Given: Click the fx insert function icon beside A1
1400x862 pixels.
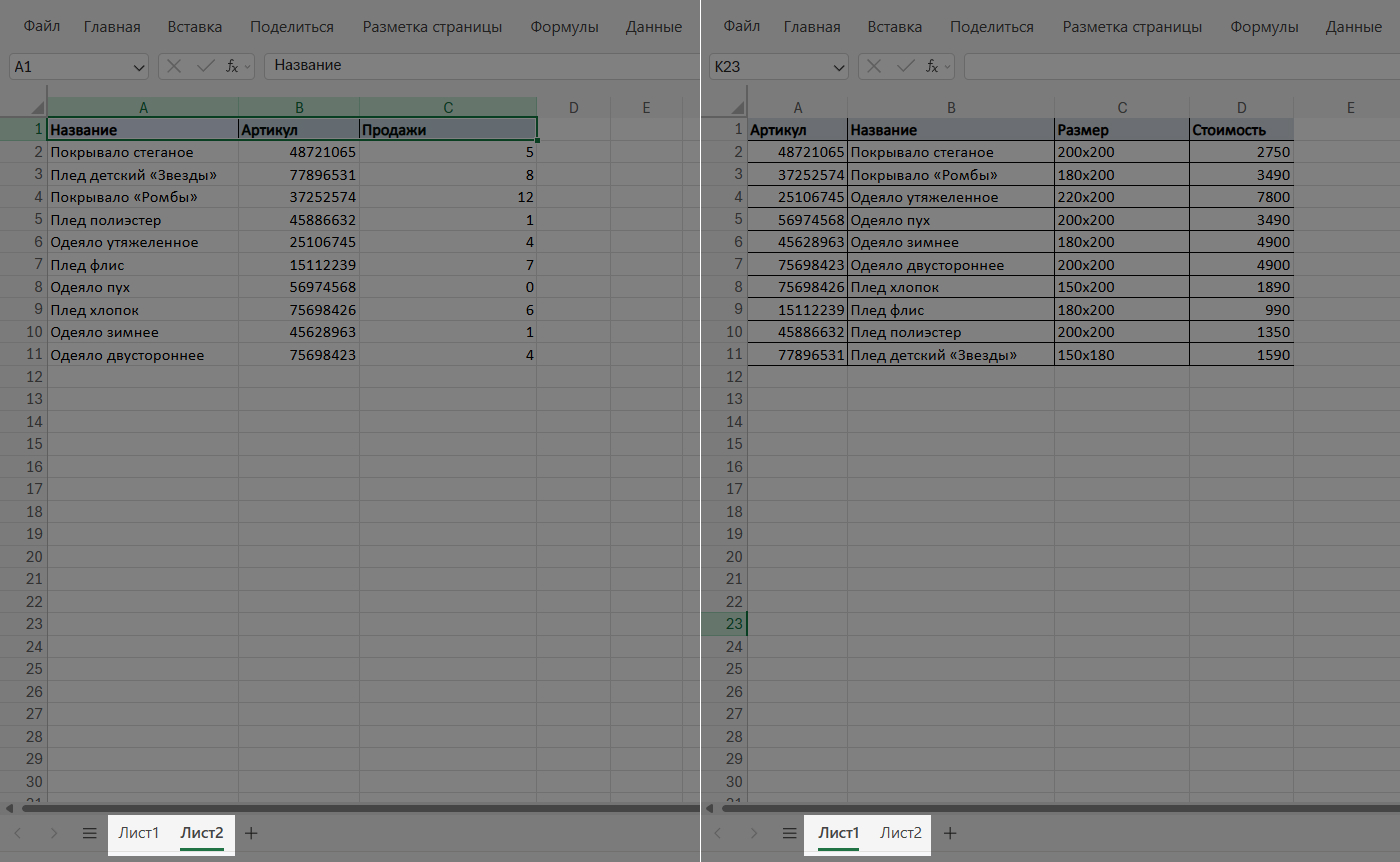Looking at the screenshot, I should [x=231, y=66].
